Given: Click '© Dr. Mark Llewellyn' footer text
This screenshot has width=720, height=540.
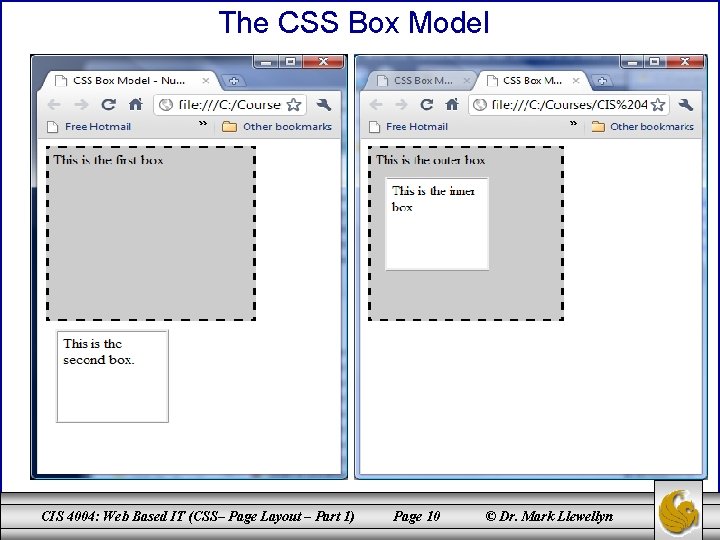Looking at the screenshot, I should click(549, 516).
